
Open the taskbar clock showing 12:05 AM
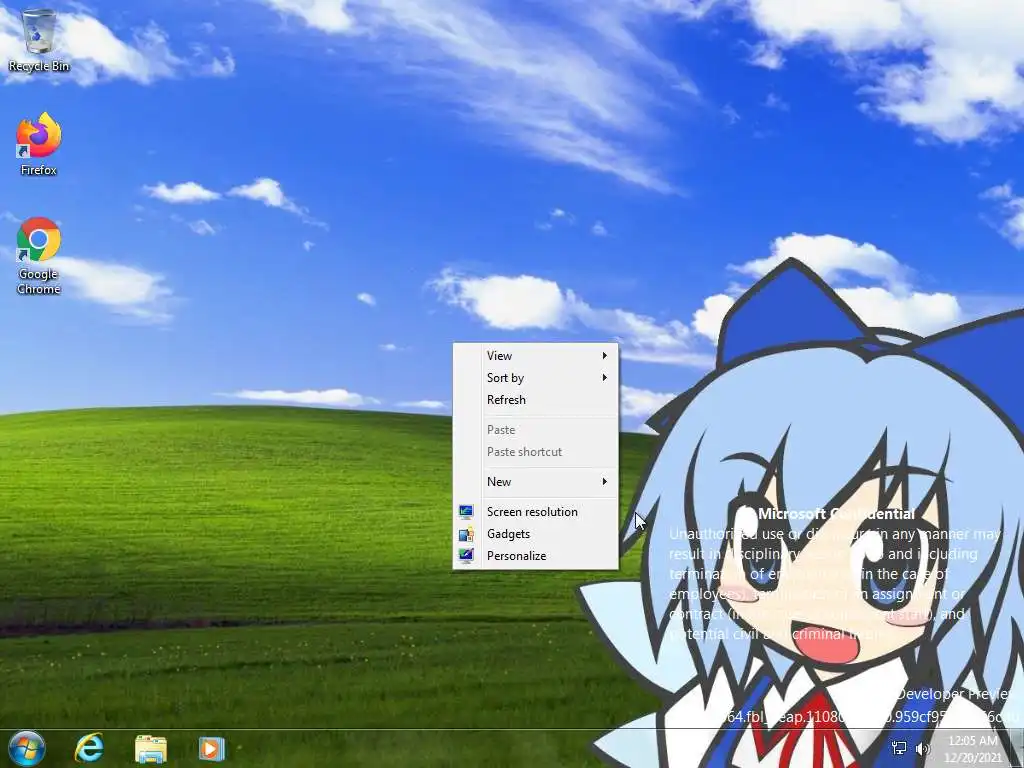click(972, 749)
